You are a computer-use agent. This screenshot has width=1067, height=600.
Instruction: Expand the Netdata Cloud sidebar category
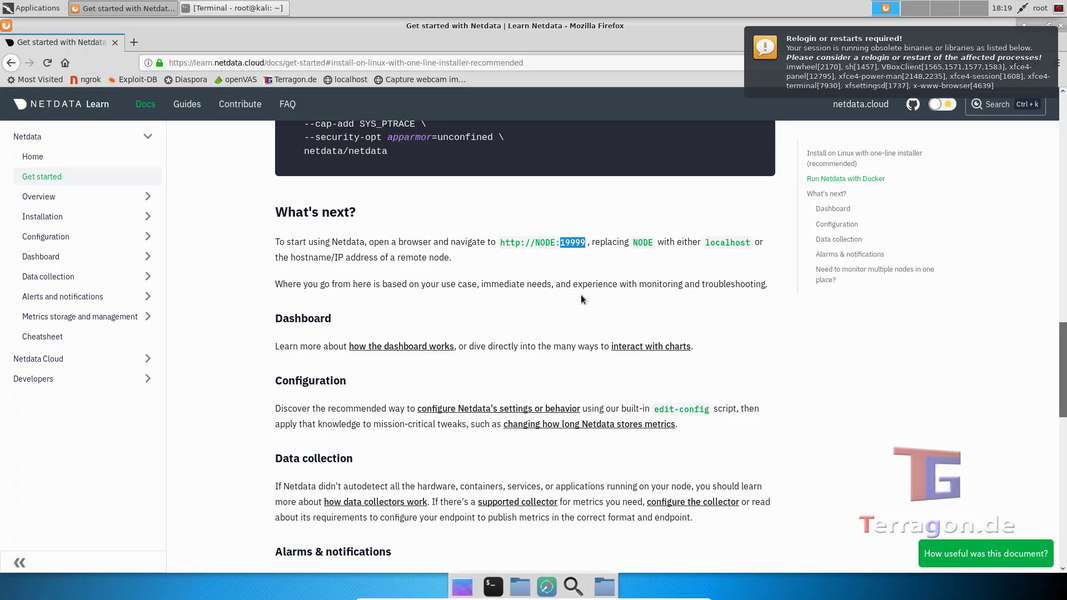tap(148, 359)
